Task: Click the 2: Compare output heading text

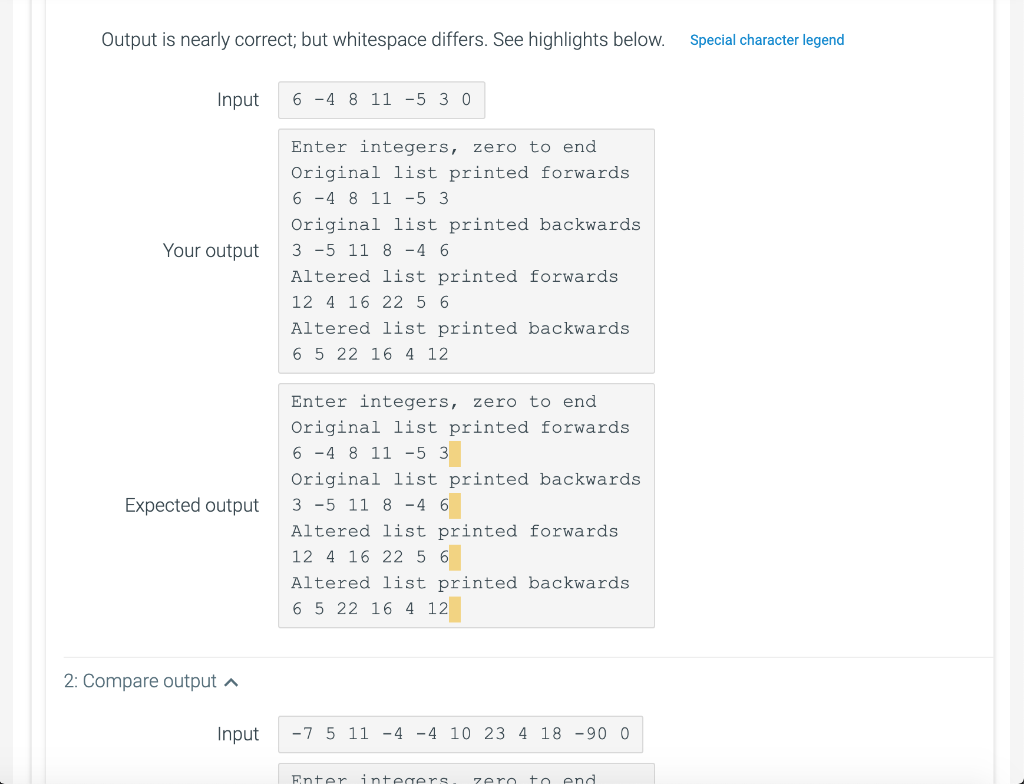Action: [x=140, y=681]
